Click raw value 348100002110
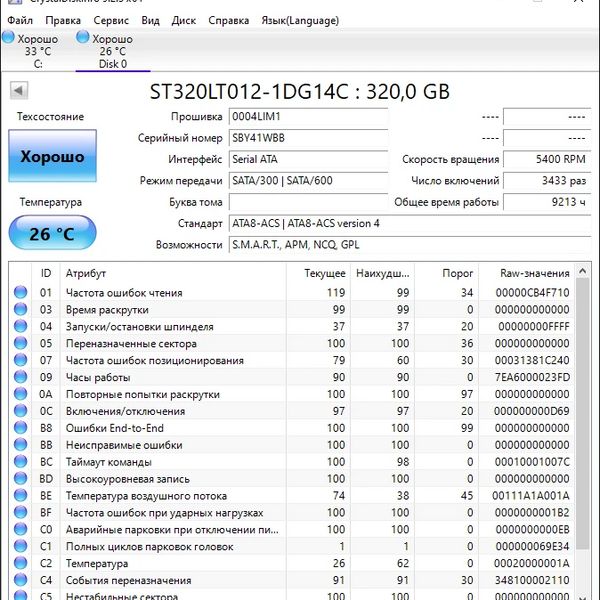This screenshot has height=600, width=600. (532, 580)
